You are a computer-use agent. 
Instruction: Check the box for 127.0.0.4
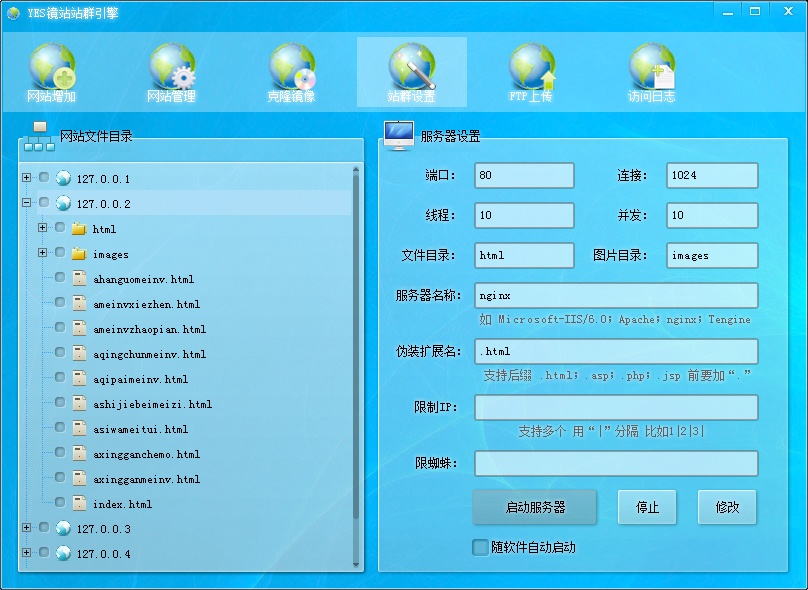pos(44,552)
